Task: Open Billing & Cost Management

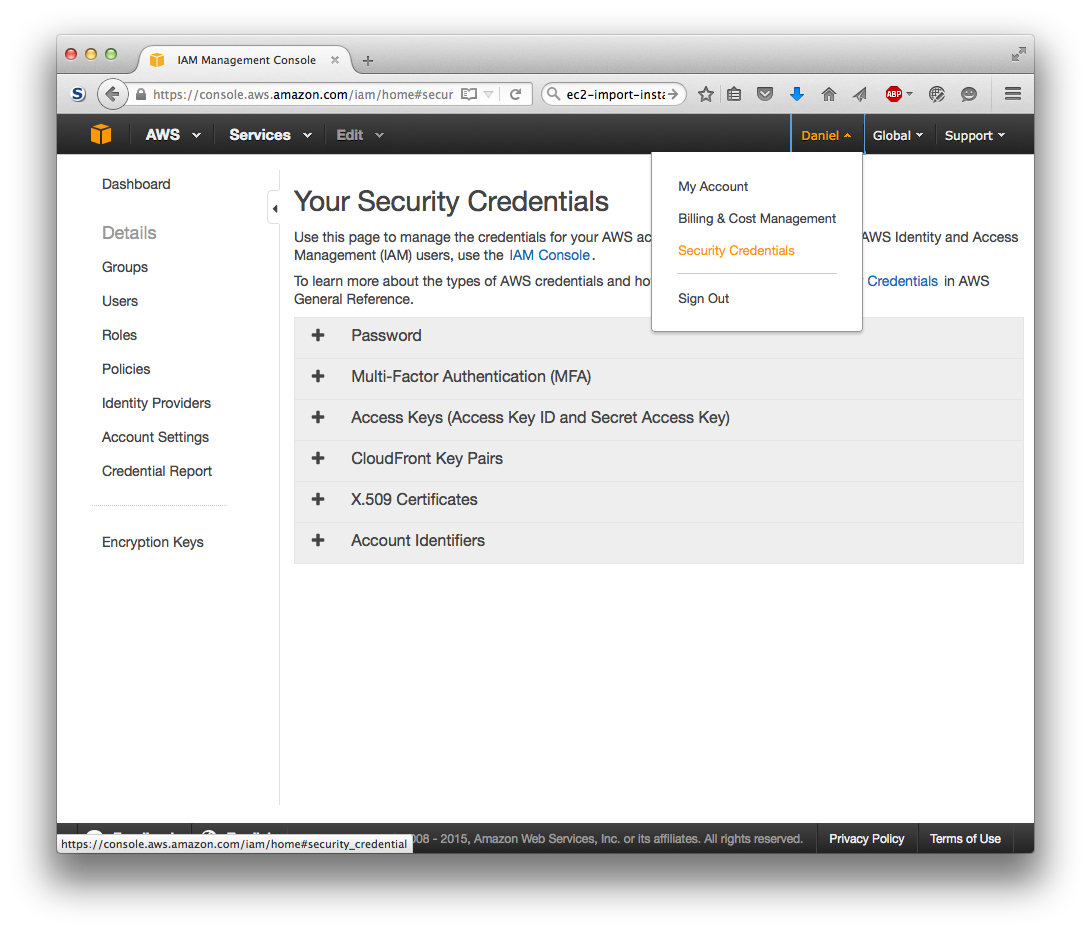Action: click(757, 219)
